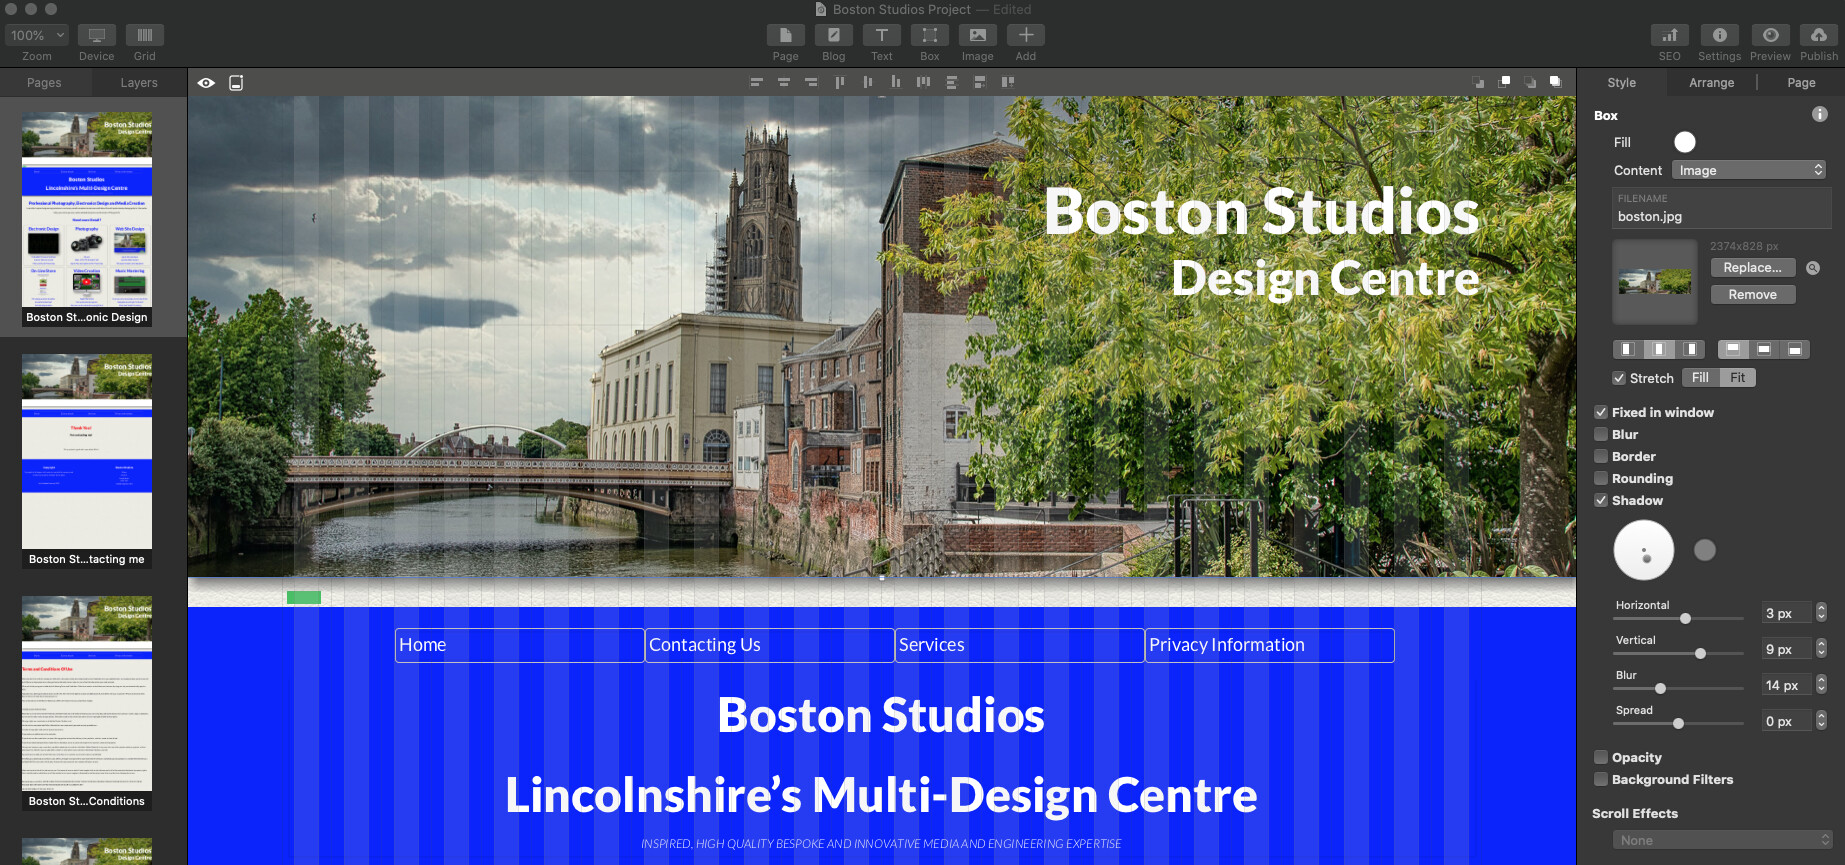The width and height of the screenshot is (1845, 865).
Task: Disable the Shadow checkbox
Action: (x=1601, y=500)
